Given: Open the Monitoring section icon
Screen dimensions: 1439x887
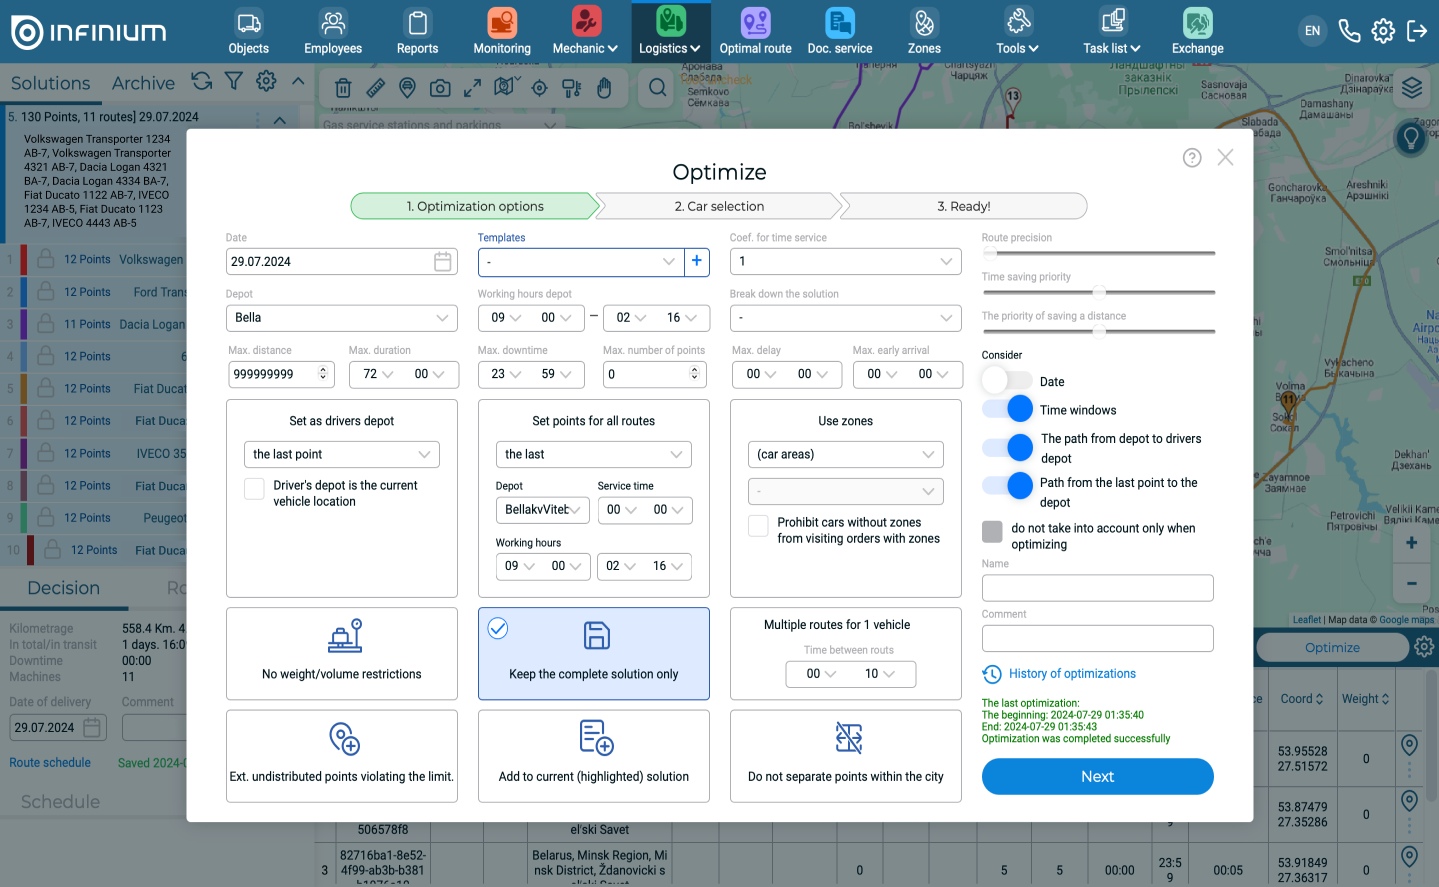Looking at the screenshot, I should coord(502,31).
